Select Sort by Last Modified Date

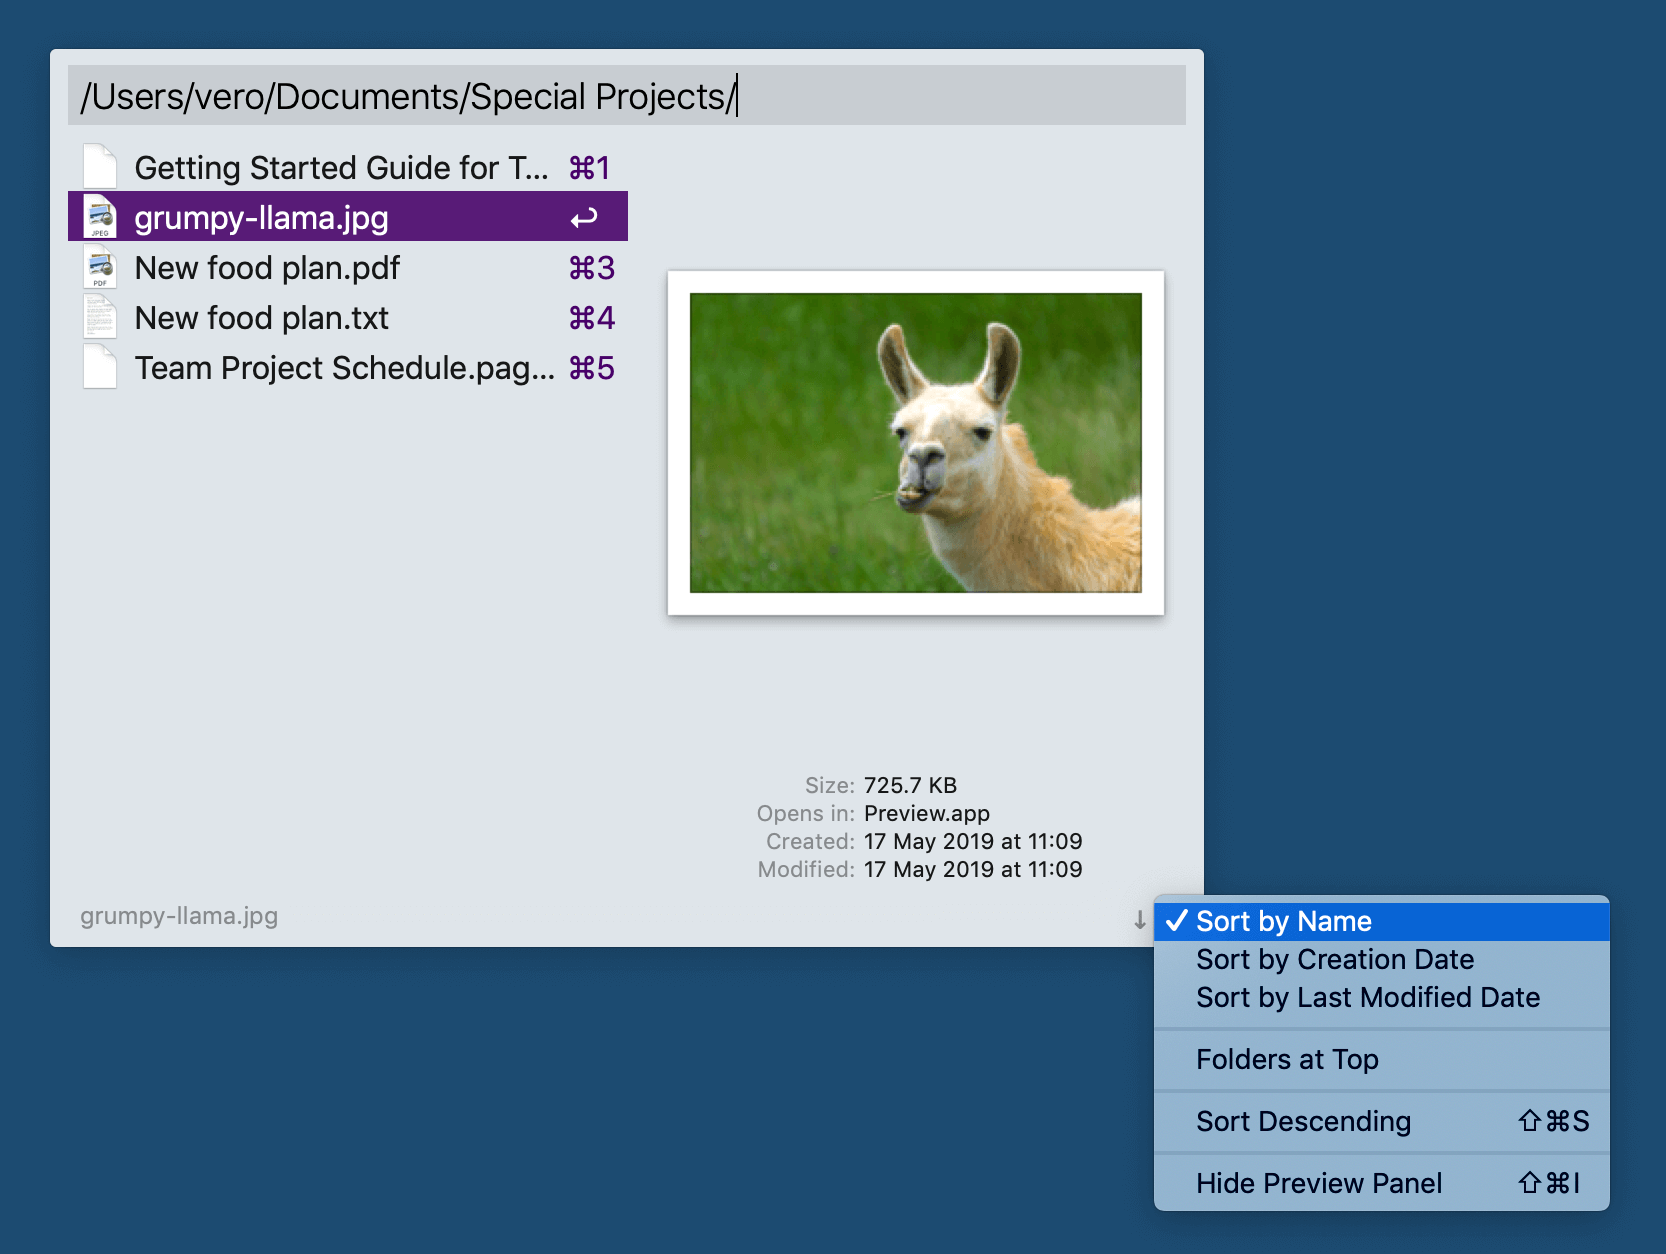click(1368, 997)
